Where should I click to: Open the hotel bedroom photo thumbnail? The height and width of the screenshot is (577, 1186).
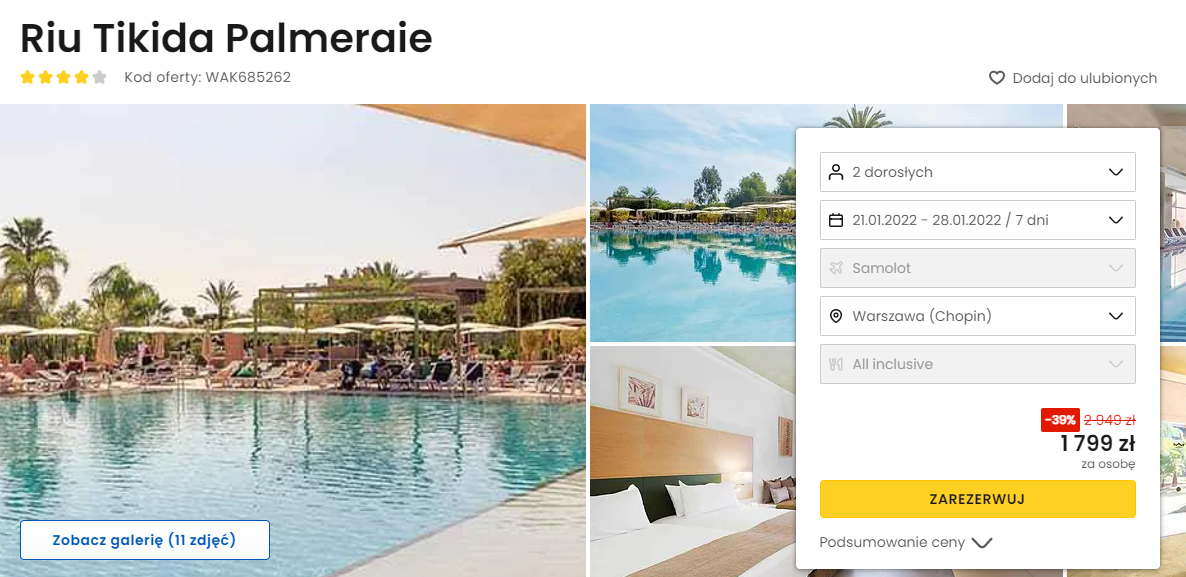(x=692, y=461)
